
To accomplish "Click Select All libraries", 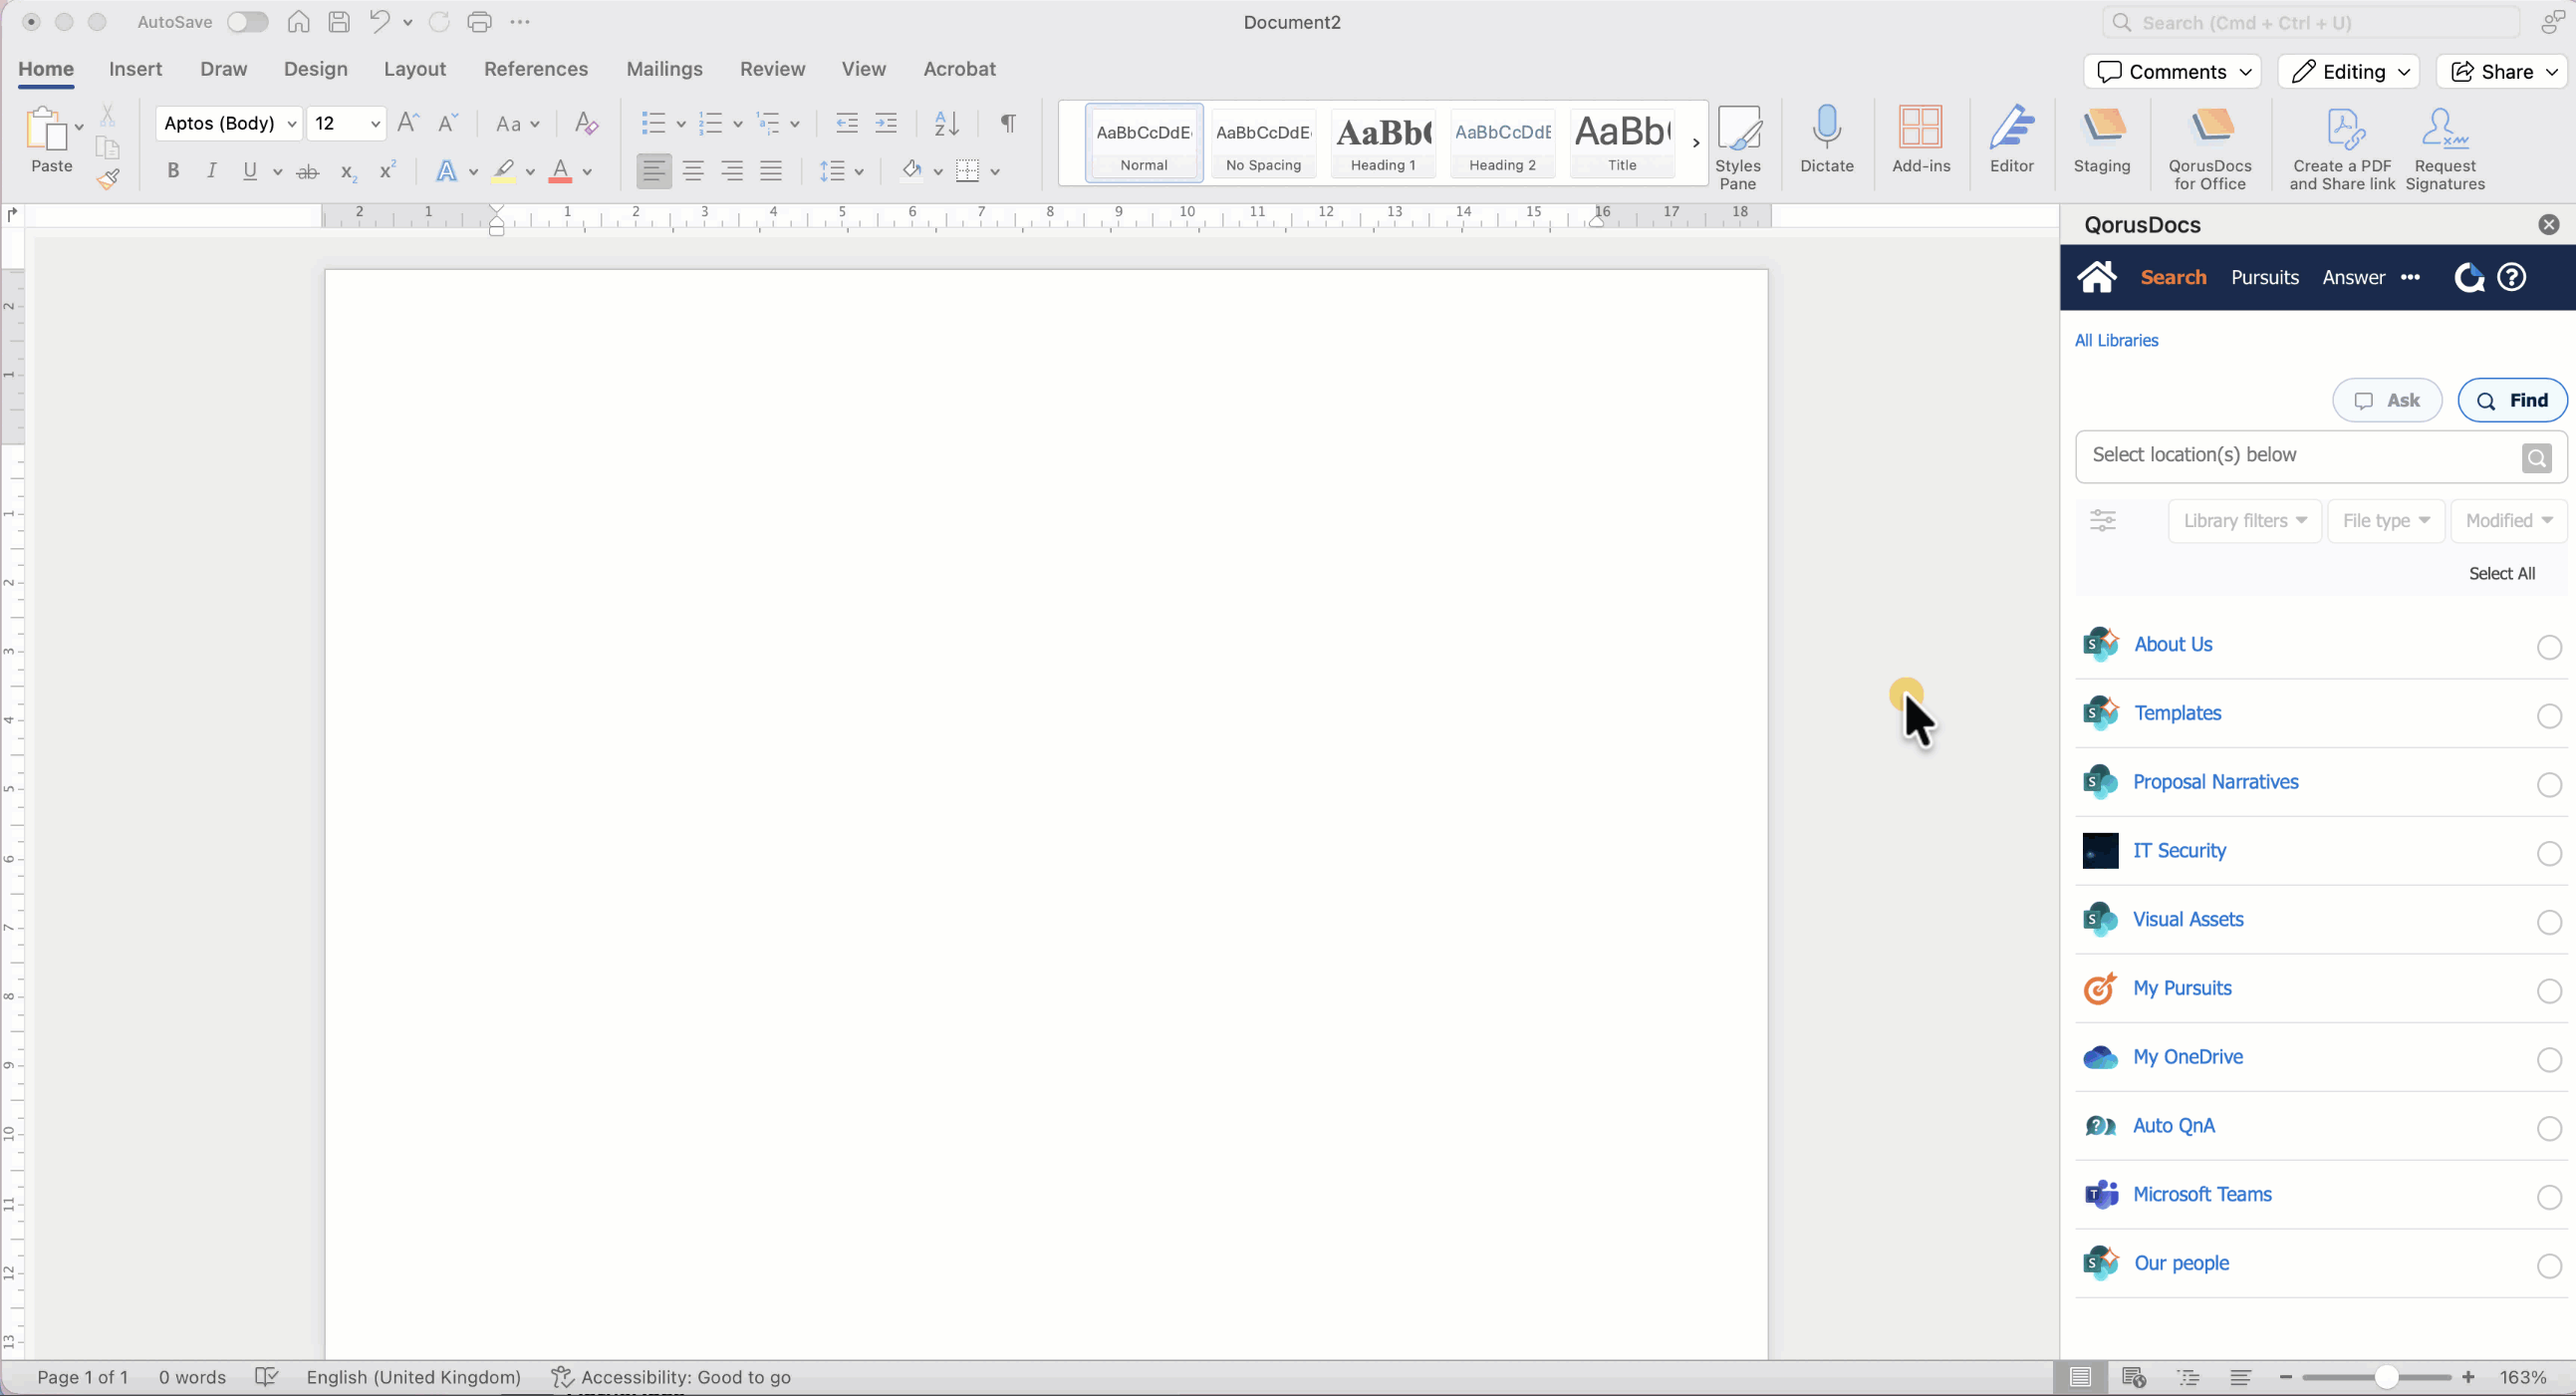I will (x=2502, y=573).
